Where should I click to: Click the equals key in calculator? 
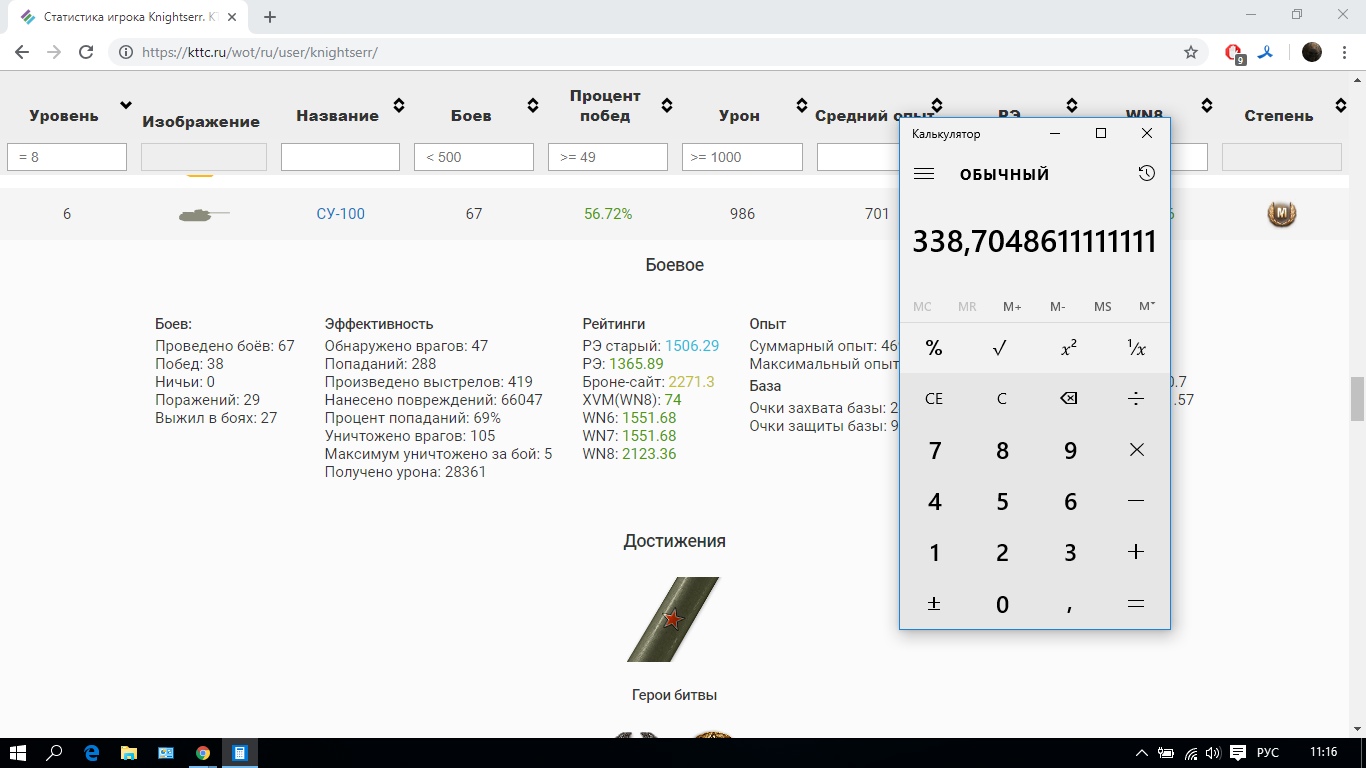coord(1136,603)
